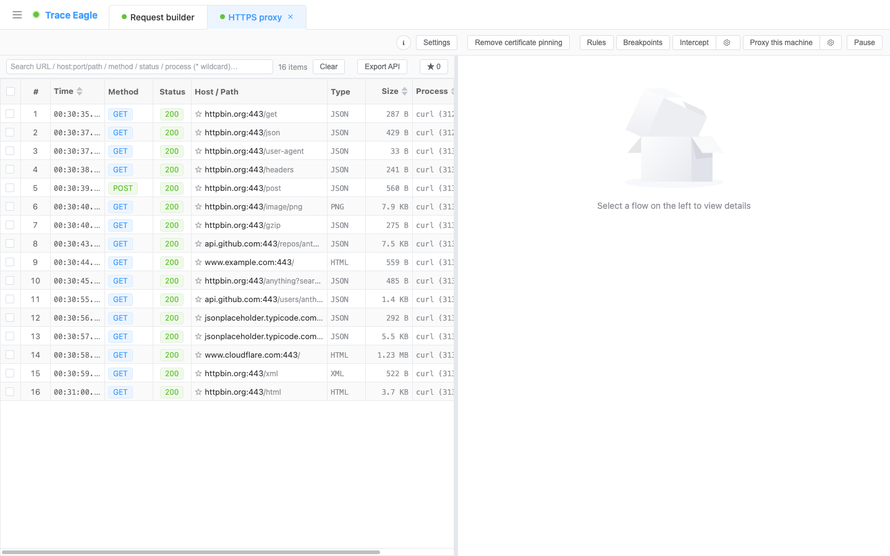
Task: Star the httpbin.org:443/xml flow
Action: [x=198, y=373]
